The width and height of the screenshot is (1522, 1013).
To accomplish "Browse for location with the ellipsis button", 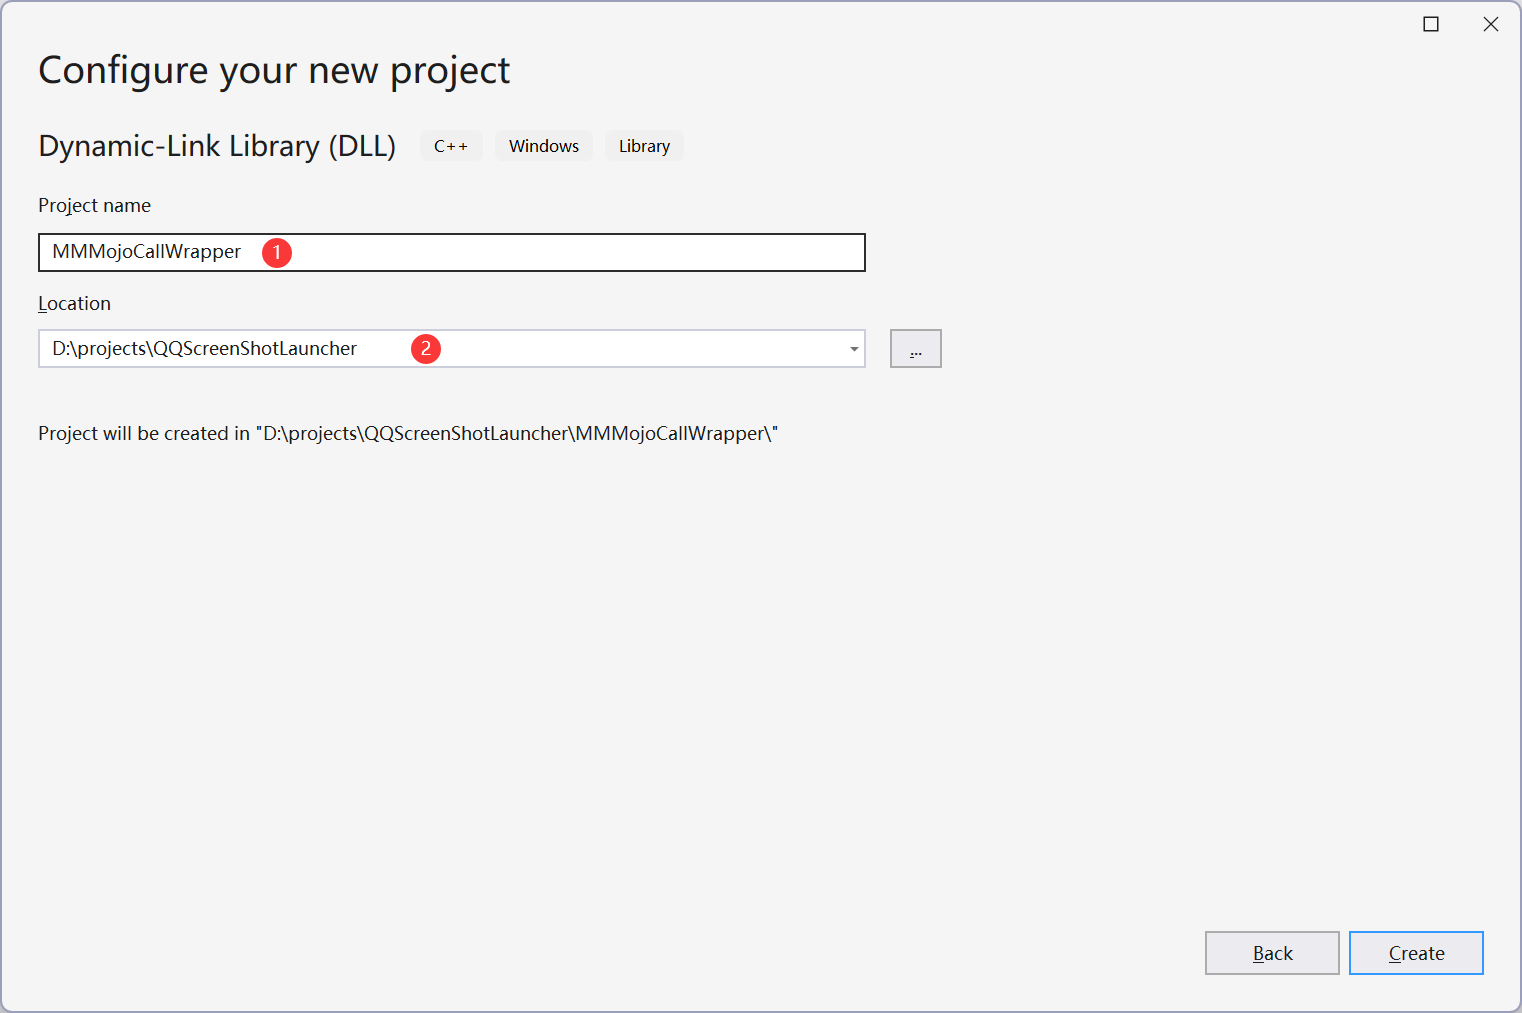I will 916,349.
